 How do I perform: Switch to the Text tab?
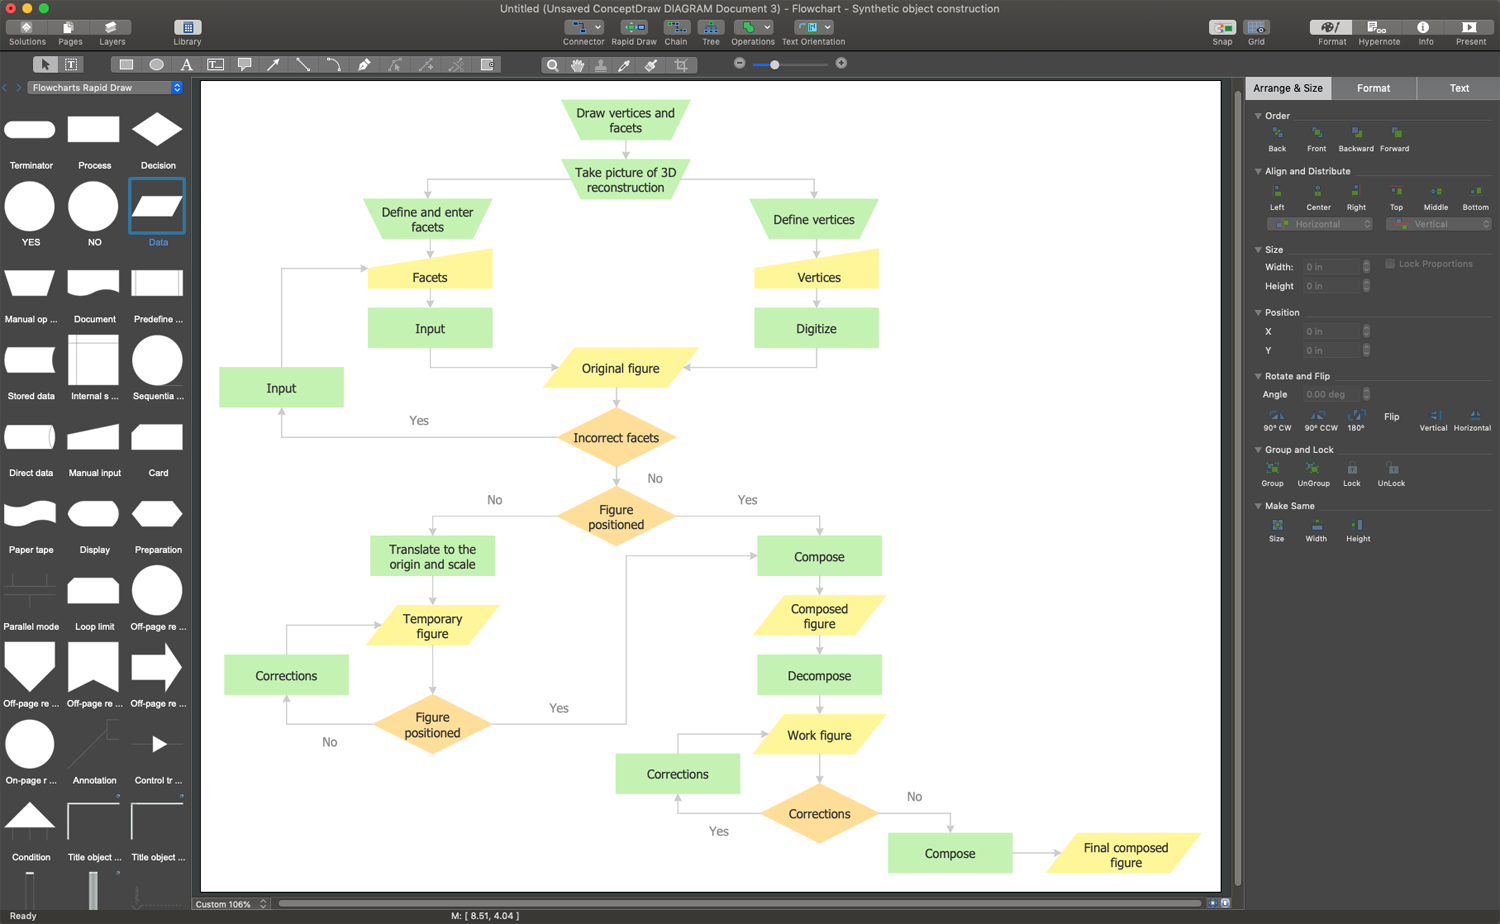(x=1457, y=88)
